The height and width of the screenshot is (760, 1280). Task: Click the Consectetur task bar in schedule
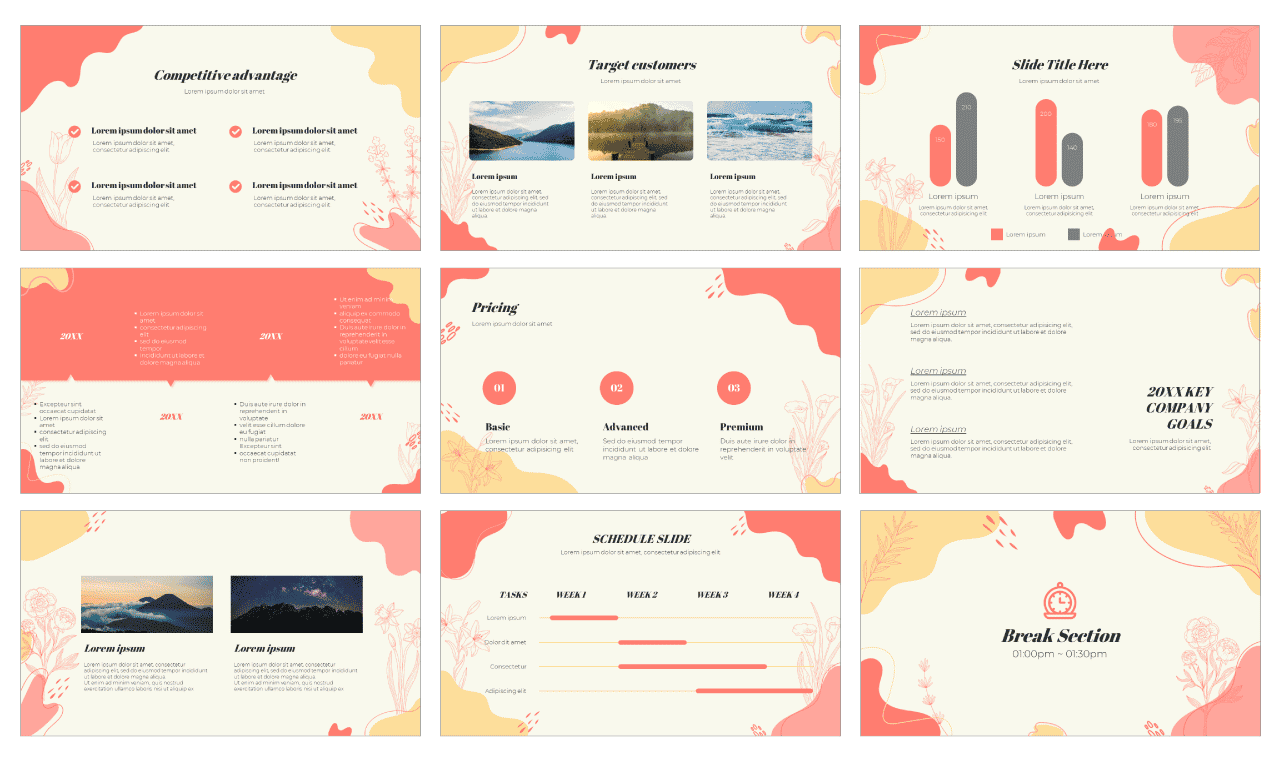(x=692, y=666)
